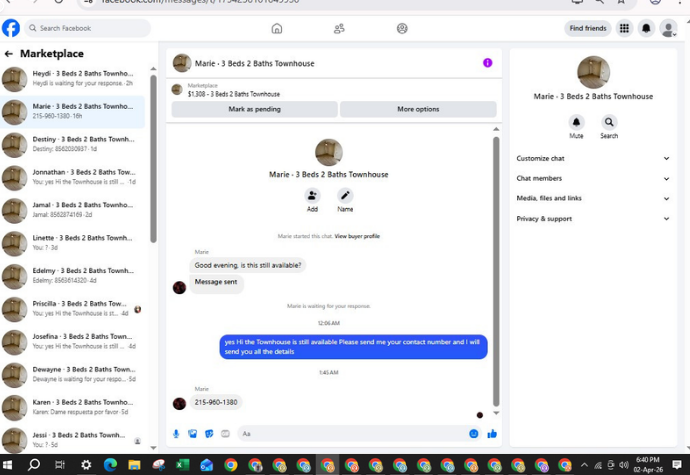Click the Facebook logo icon
The height and width of the screenshot is (475, 690).
[11, 28]
